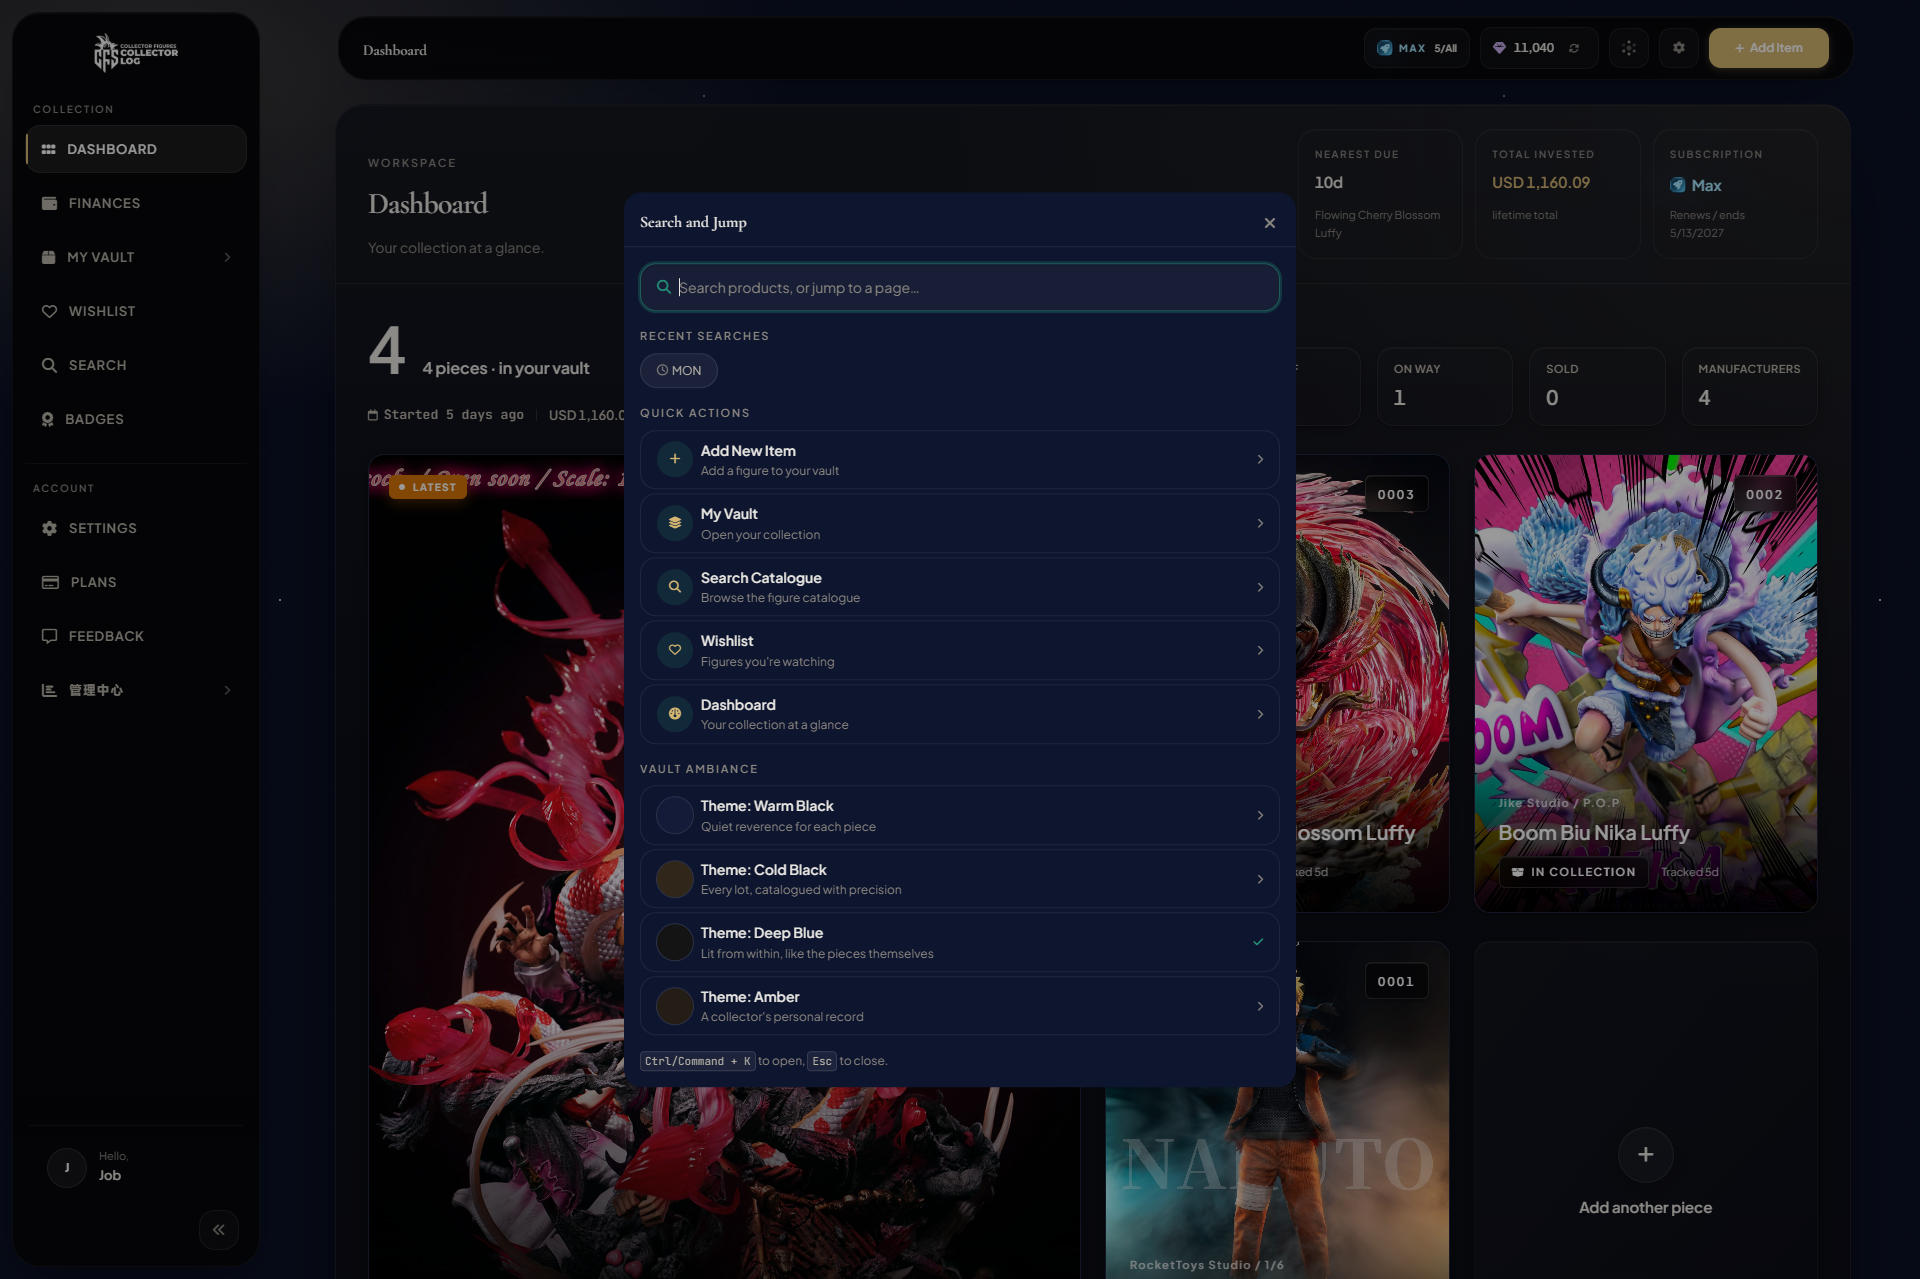The width and height of the screenshot is (1920, 1279).
Task: Enable Theme: Cold Black
Action: click(959, 878)
